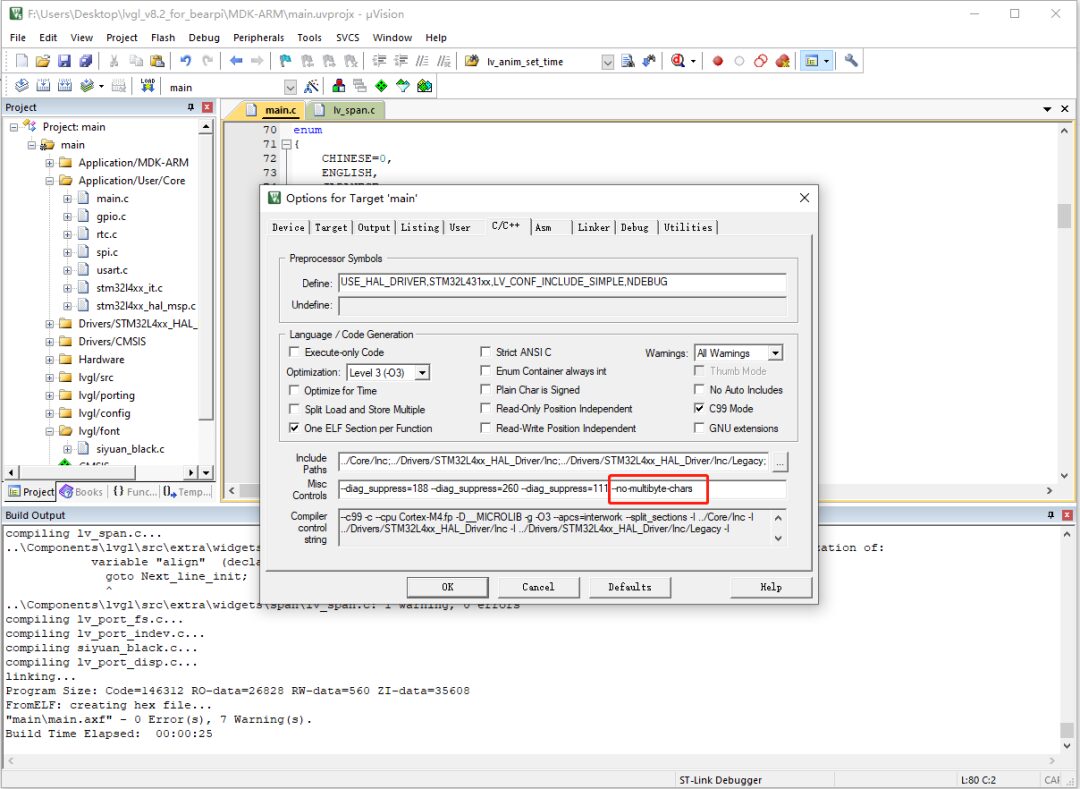Enable Strict ANSI C option
This screenshot has width=1080, height=789.
coord(486,352)
